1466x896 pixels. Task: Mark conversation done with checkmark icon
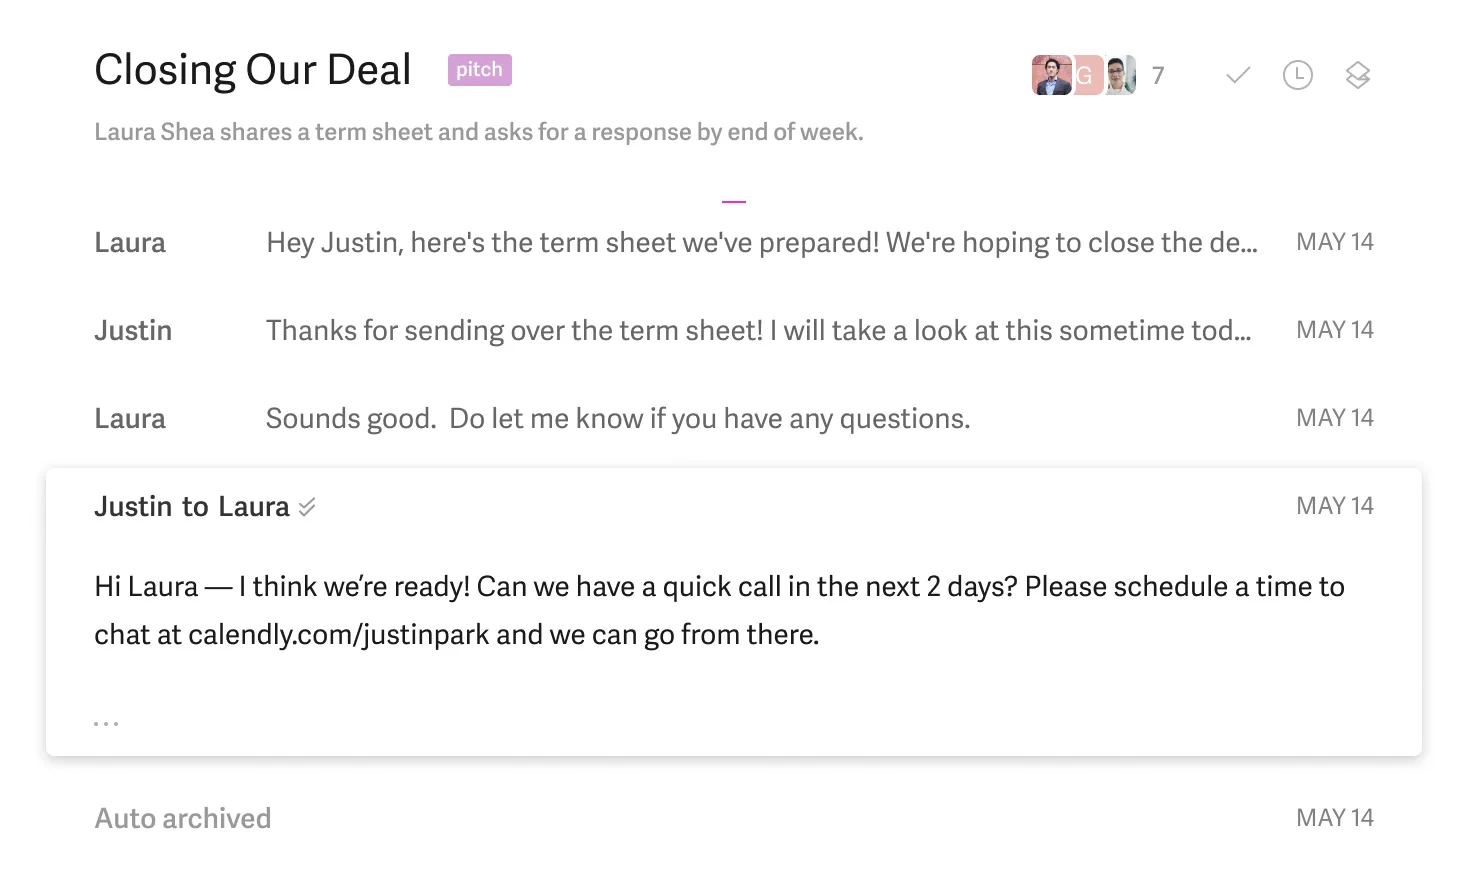[x=1238, y=75]
